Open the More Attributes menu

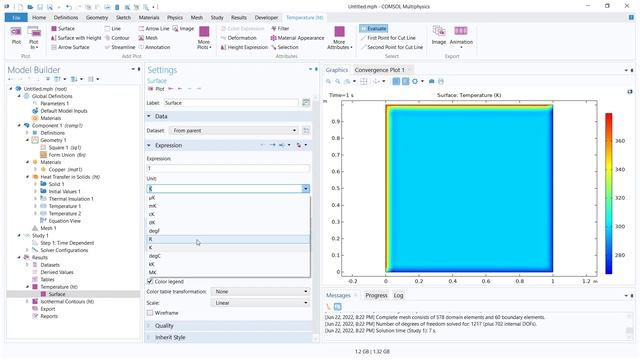click(339, 38)
